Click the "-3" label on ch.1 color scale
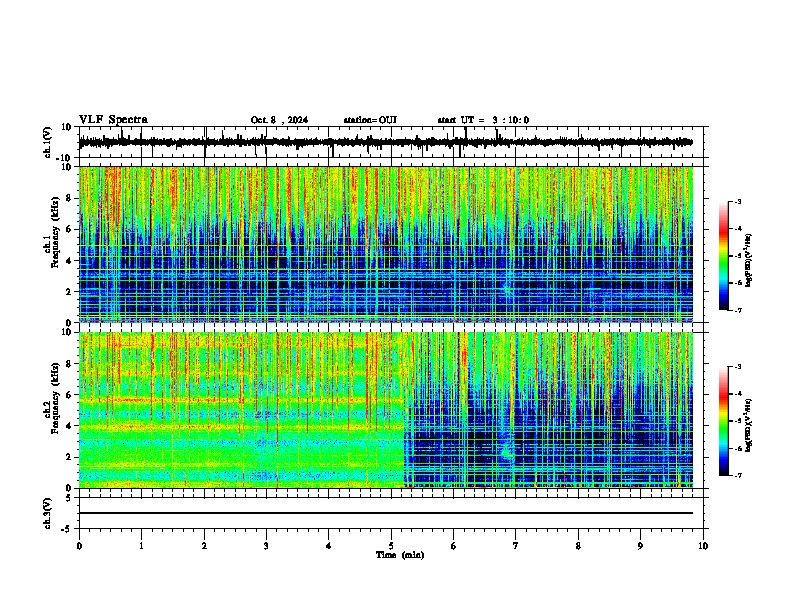 (737, 202)
